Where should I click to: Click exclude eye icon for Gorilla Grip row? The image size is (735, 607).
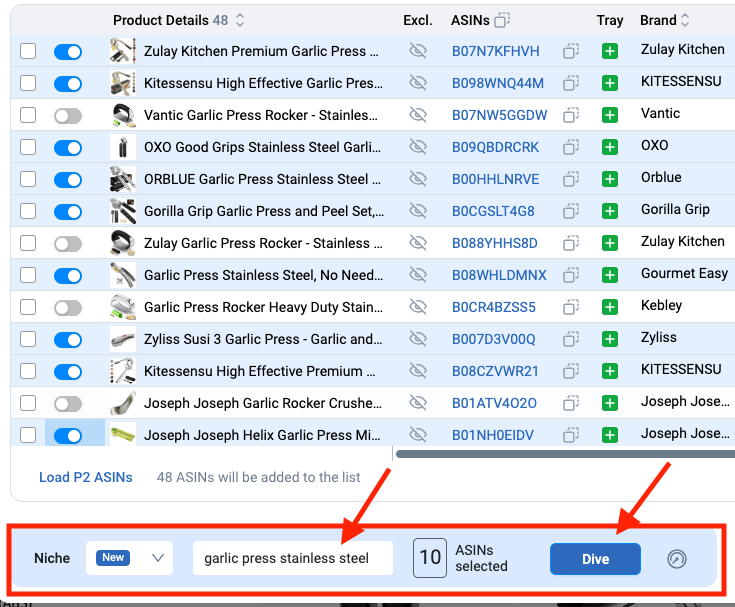417,210
